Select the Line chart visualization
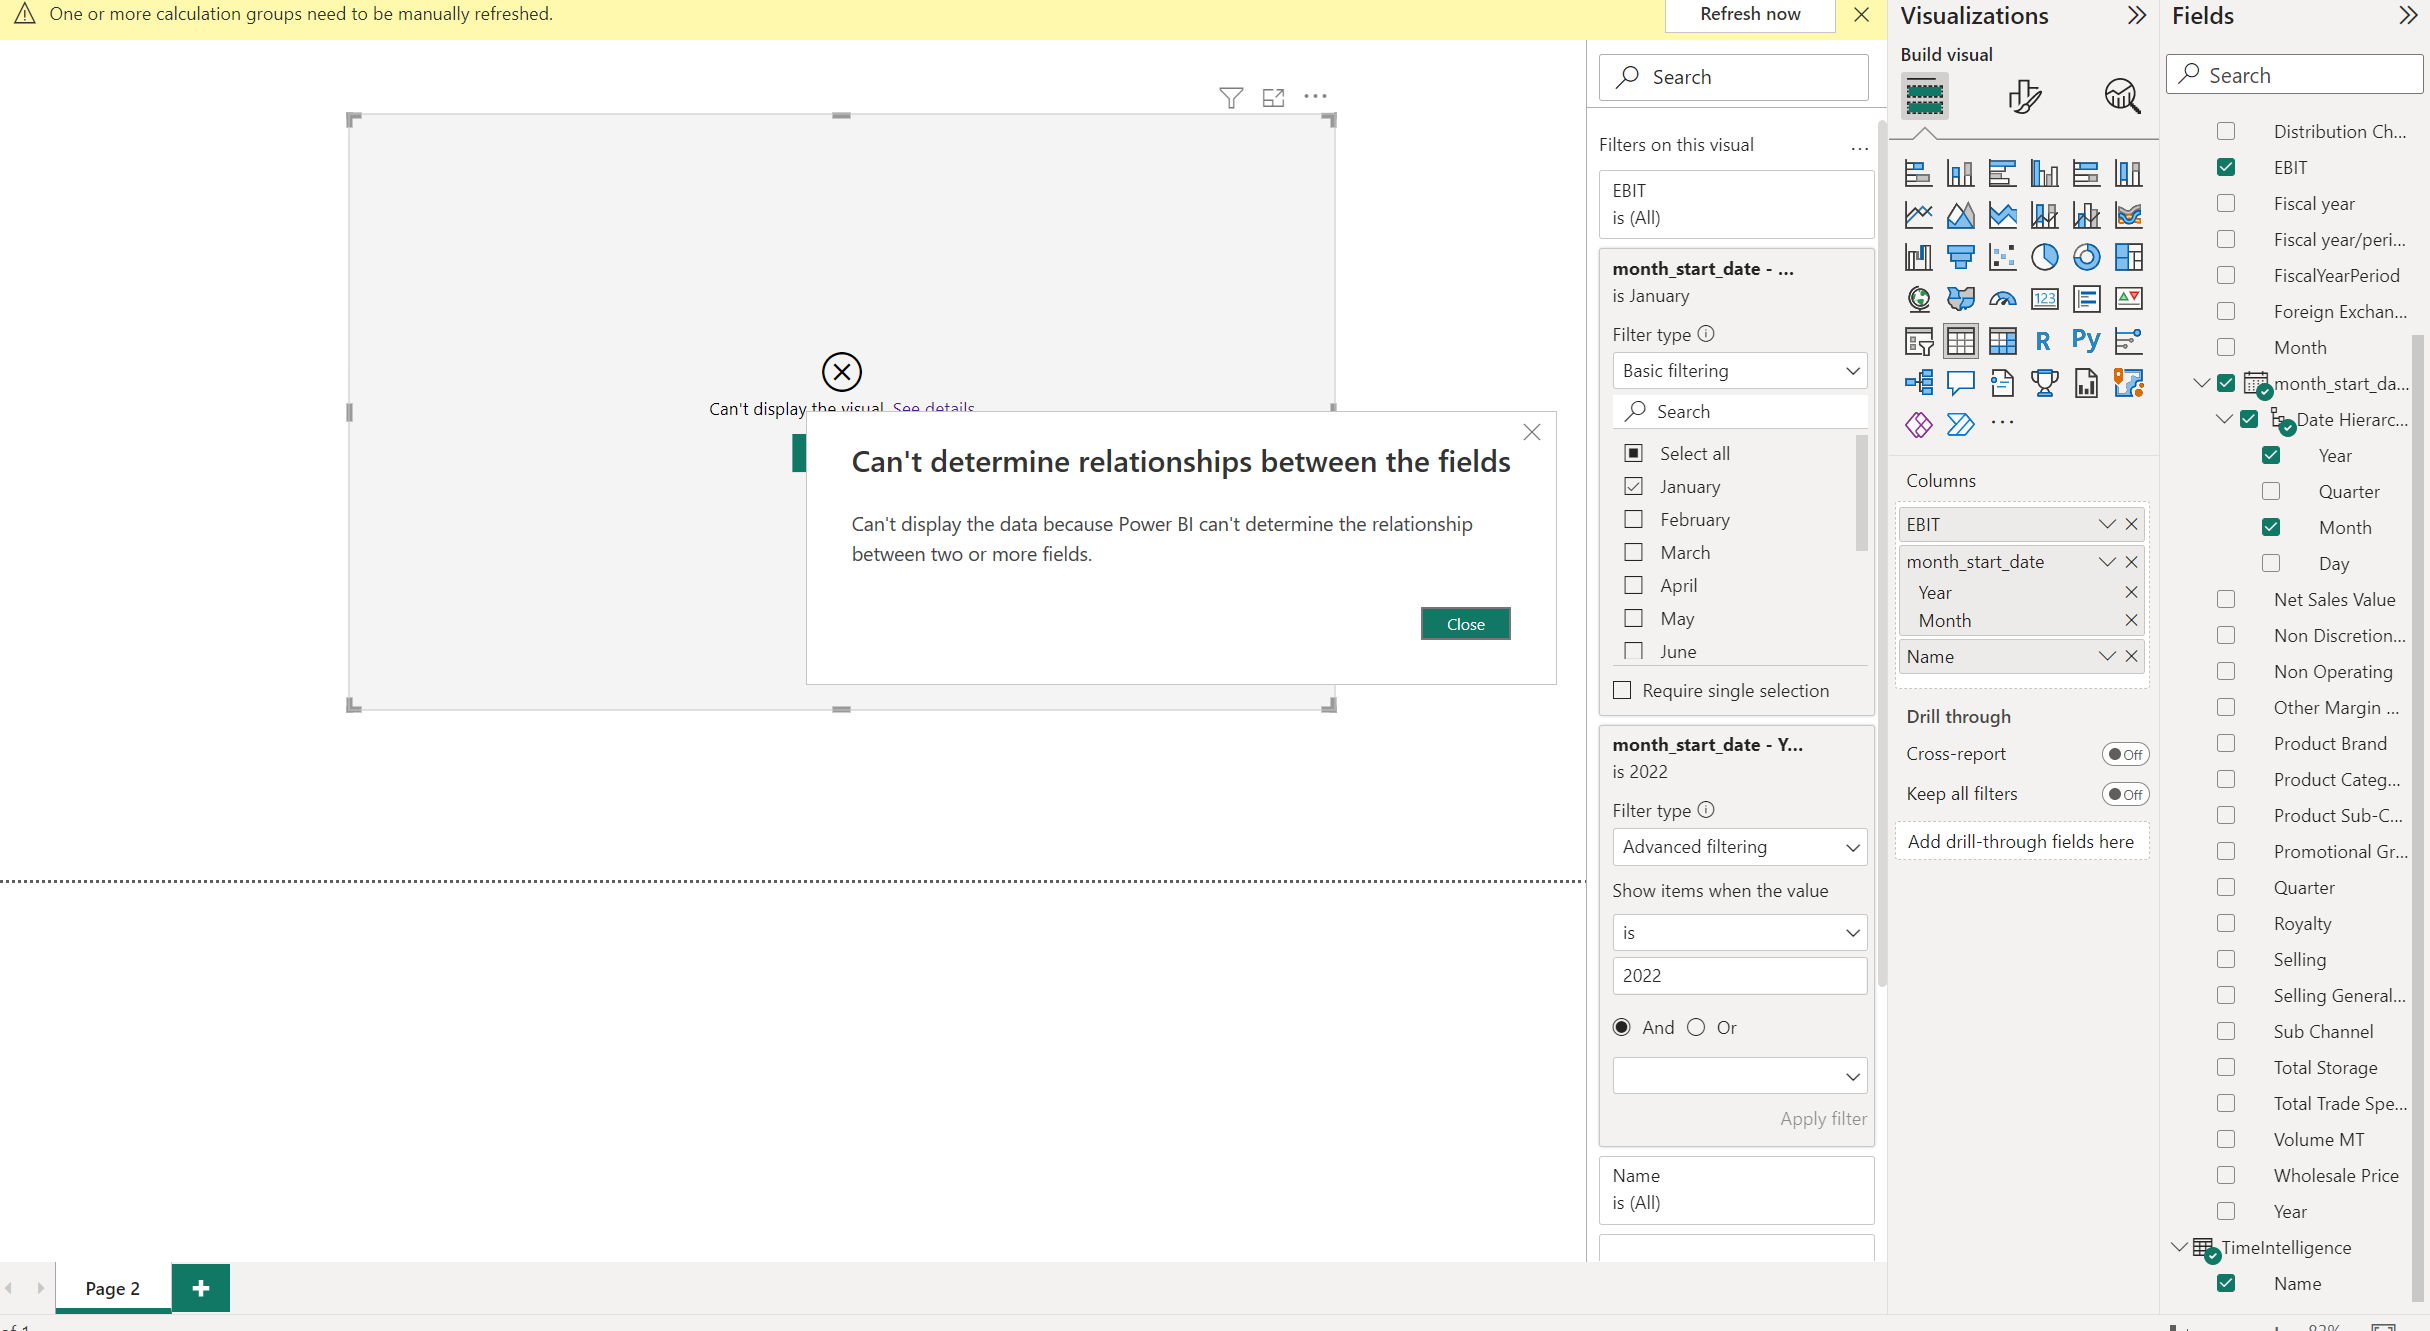The height and width of the screenshot is (1331, 2430). [1918, 215]
